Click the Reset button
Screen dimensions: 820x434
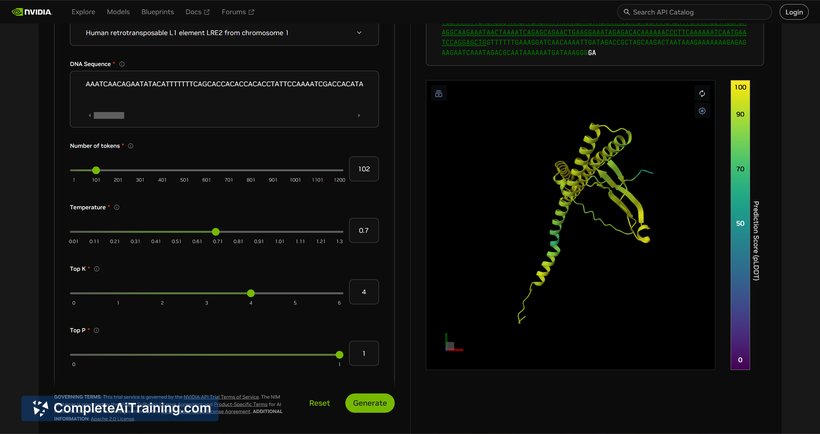pos(320,403)
